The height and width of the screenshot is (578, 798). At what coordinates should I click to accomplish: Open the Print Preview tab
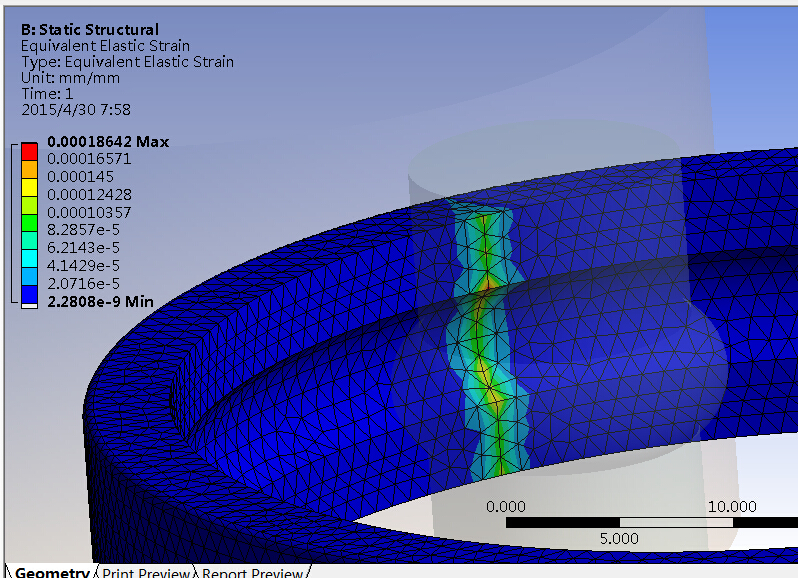coord(146,572)
